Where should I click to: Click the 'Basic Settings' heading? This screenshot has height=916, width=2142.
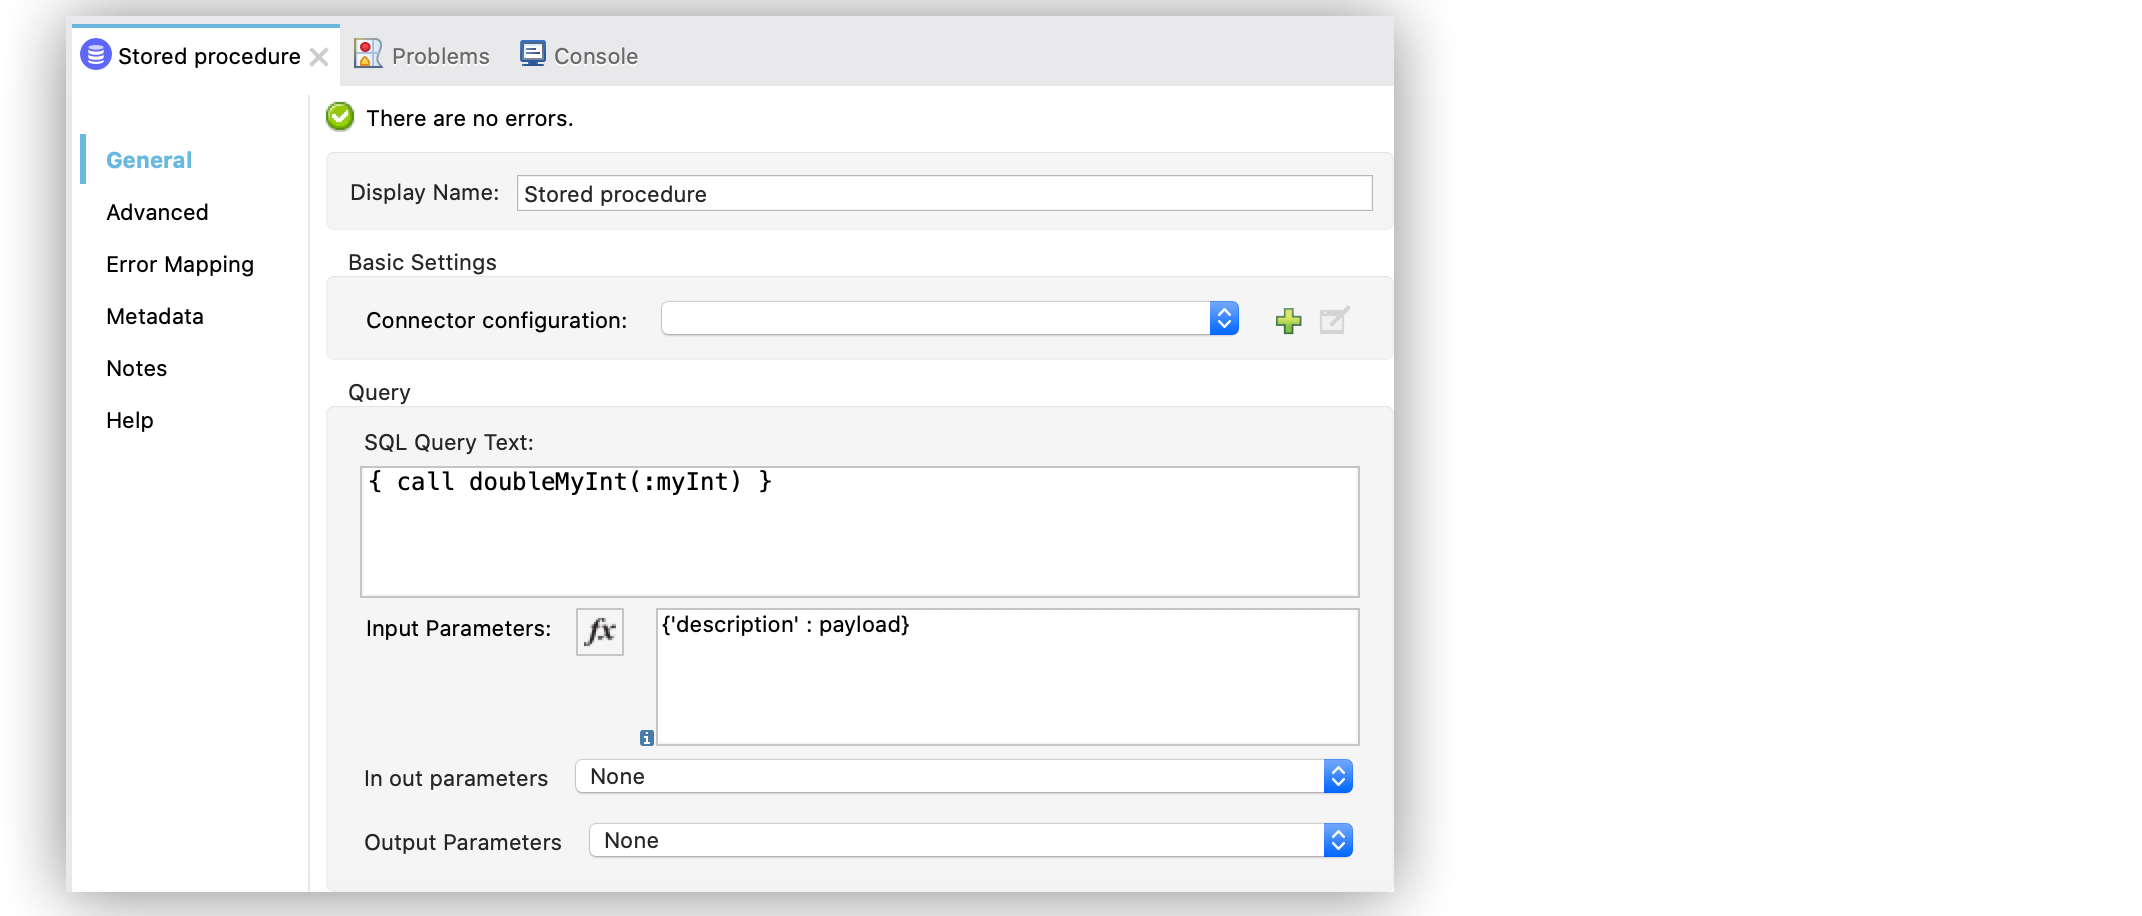pyautogui.click(x=422, y=262)
